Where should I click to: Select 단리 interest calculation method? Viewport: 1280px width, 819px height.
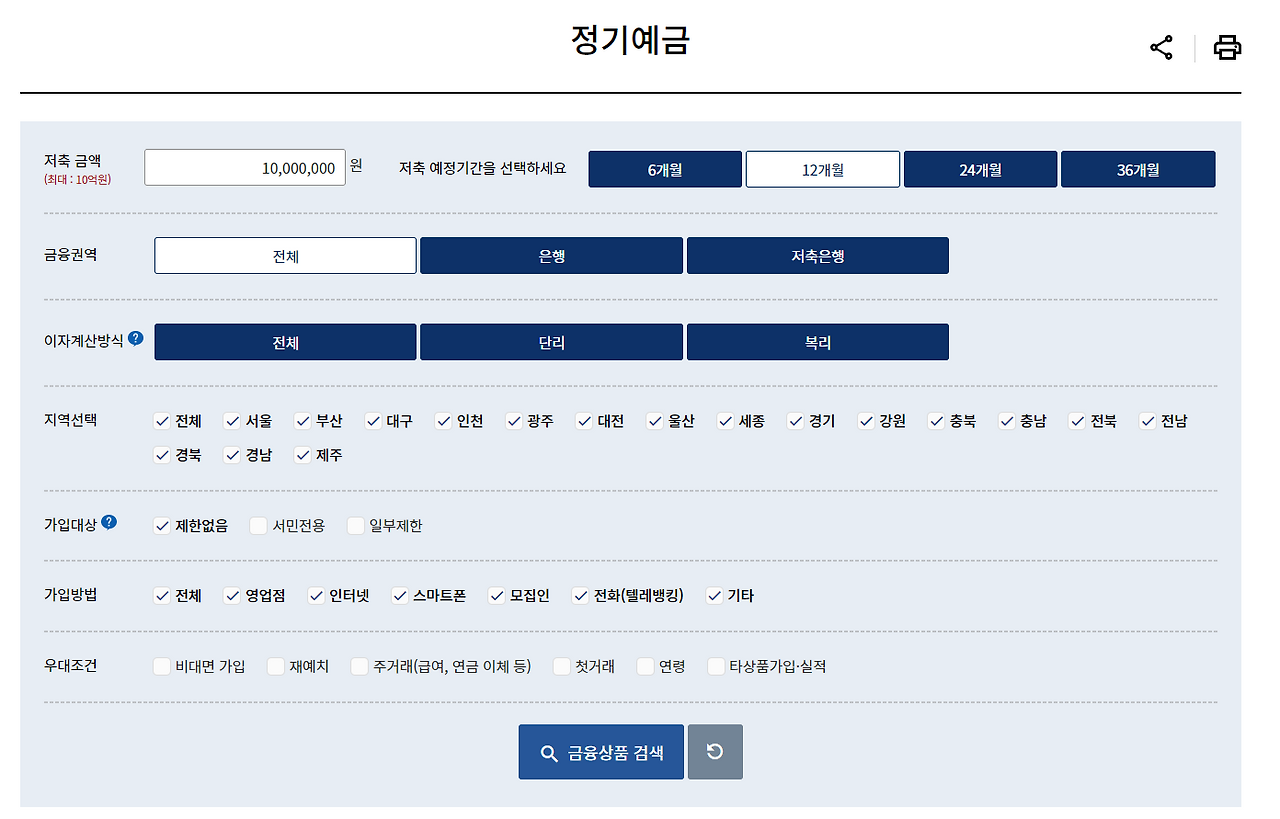[551, 342]
